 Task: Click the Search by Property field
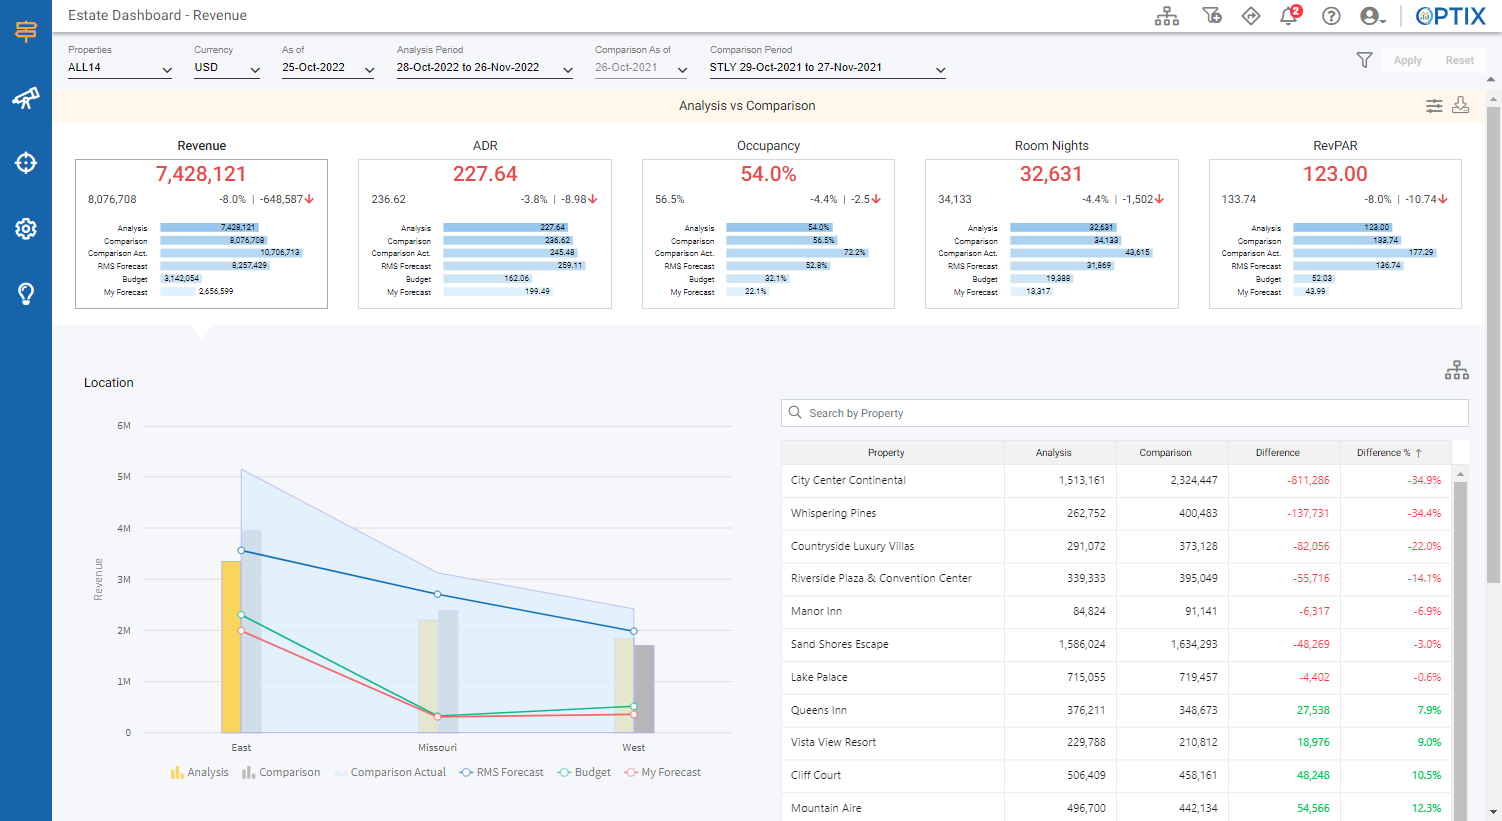click(x=1124, y=413)
